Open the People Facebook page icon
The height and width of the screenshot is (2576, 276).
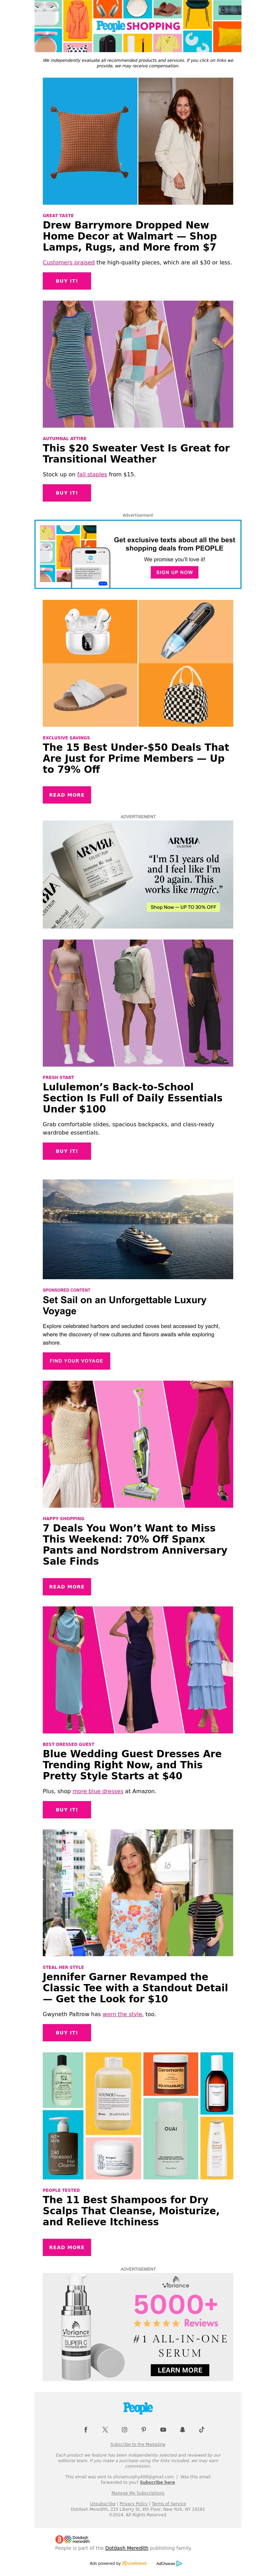tap(86, 2430)
